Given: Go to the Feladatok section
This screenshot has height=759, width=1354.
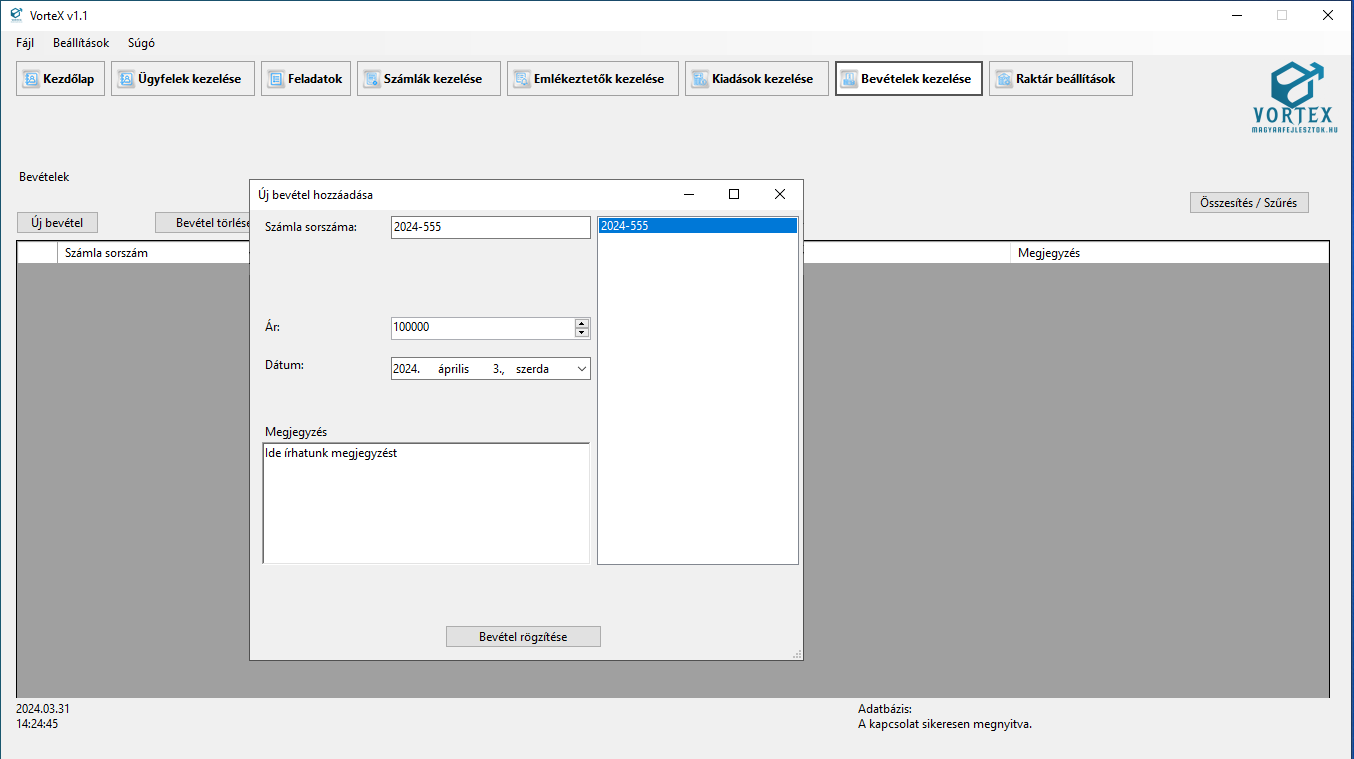Looking at the screenshot, I should 306,79.
